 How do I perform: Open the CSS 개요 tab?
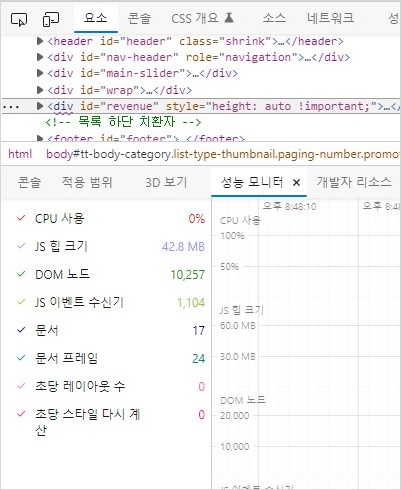pyautogui.click(x=195, y=18)
